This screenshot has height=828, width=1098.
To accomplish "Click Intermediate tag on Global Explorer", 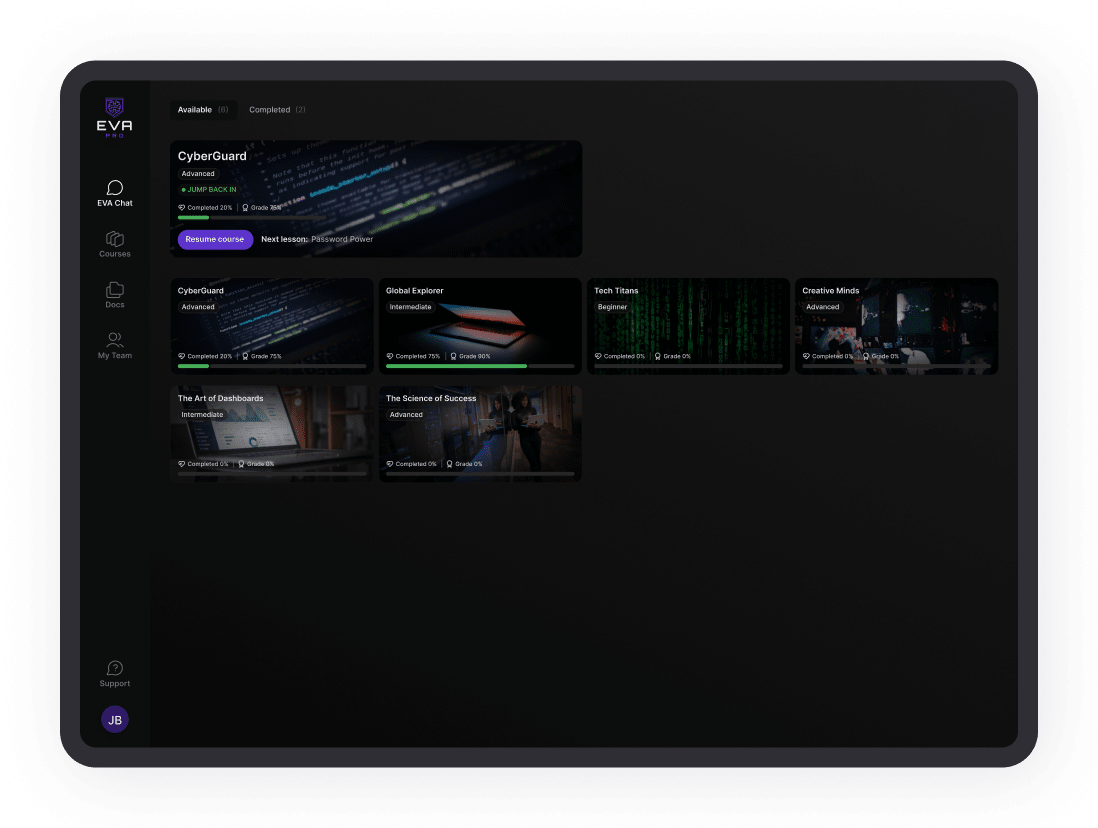I will (x=410, y=307).
